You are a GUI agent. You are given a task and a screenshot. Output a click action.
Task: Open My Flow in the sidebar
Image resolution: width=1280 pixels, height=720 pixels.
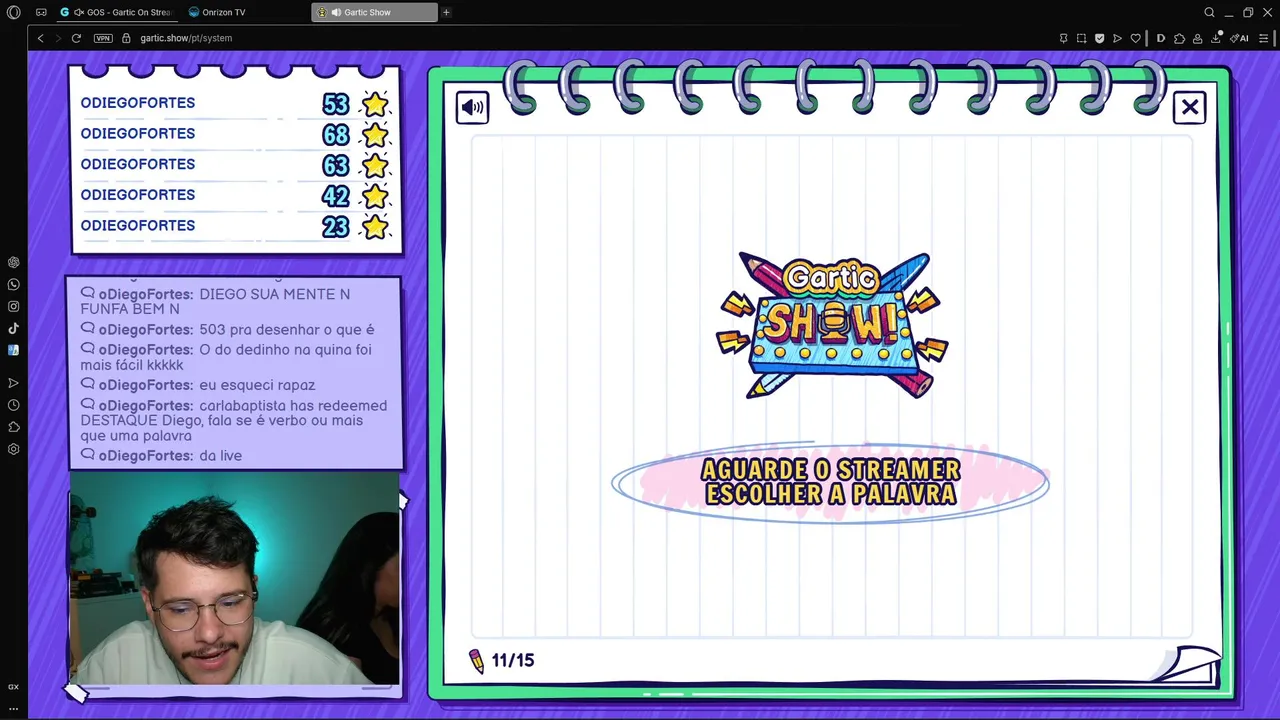click(x=13, y=383)
